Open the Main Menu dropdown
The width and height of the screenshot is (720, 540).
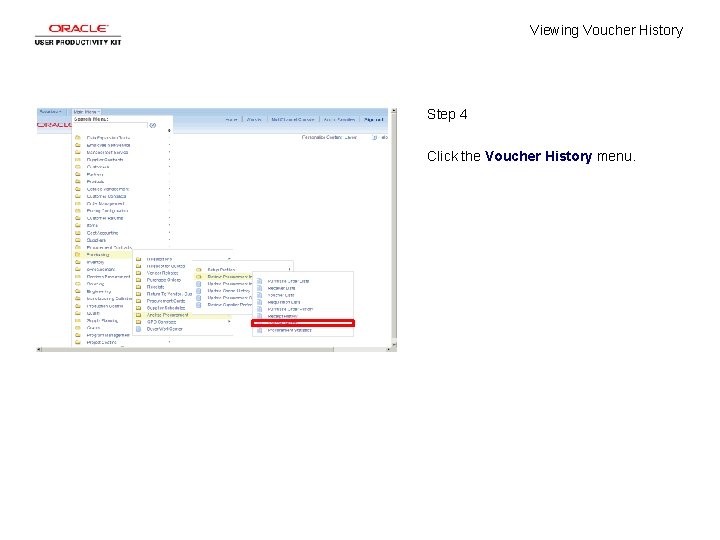pos(86,112)
